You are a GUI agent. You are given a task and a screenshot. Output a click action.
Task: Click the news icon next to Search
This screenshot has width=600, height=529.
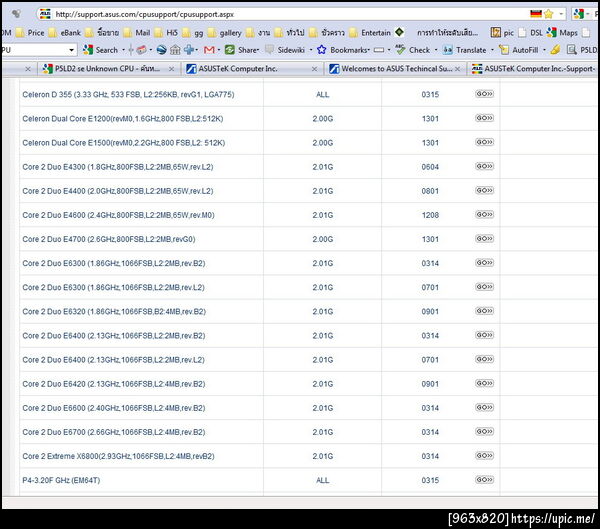coord(141,50)
